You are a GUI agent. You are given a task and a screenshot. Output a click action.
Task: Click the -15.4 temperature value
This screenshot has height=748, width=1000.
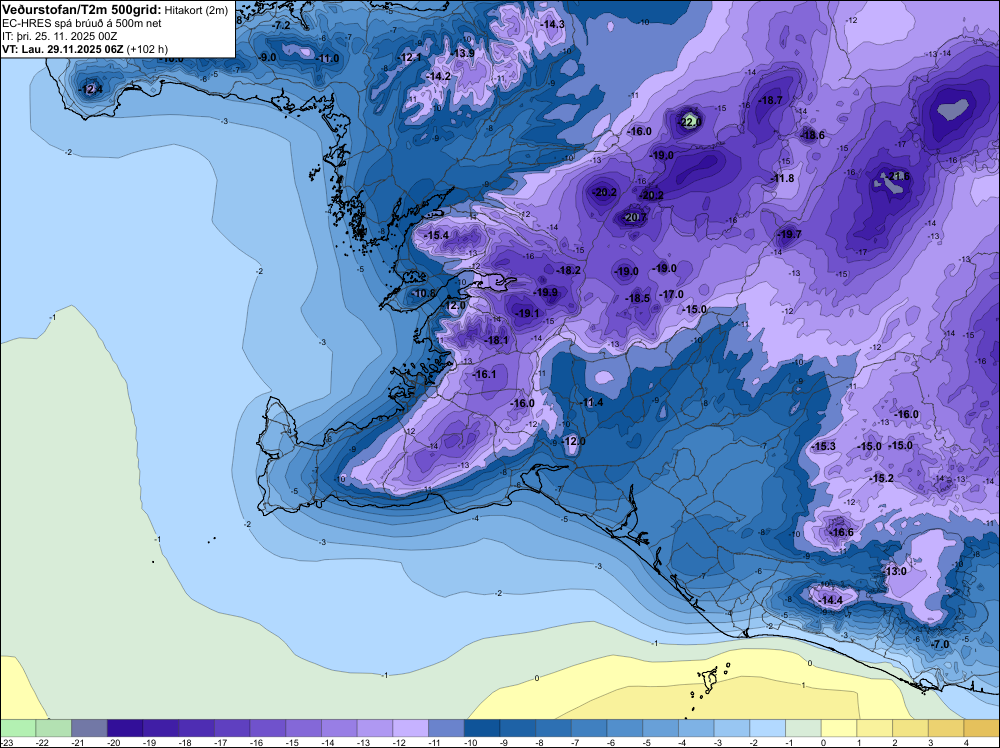point(437,235)
